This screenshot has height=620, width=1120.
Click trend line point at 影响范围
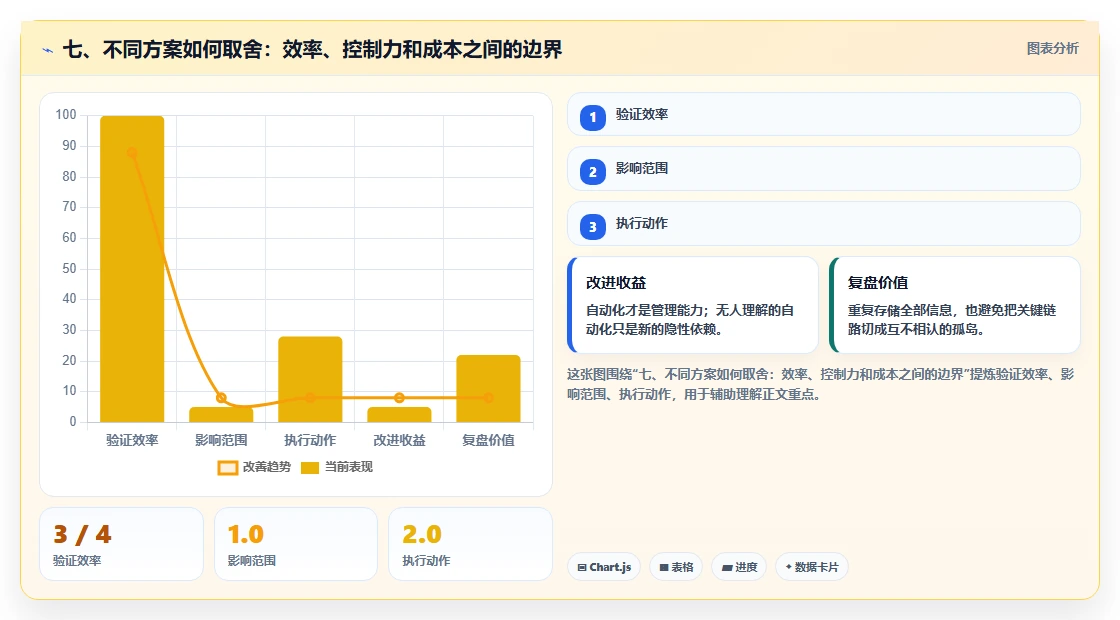click(221, 398)
